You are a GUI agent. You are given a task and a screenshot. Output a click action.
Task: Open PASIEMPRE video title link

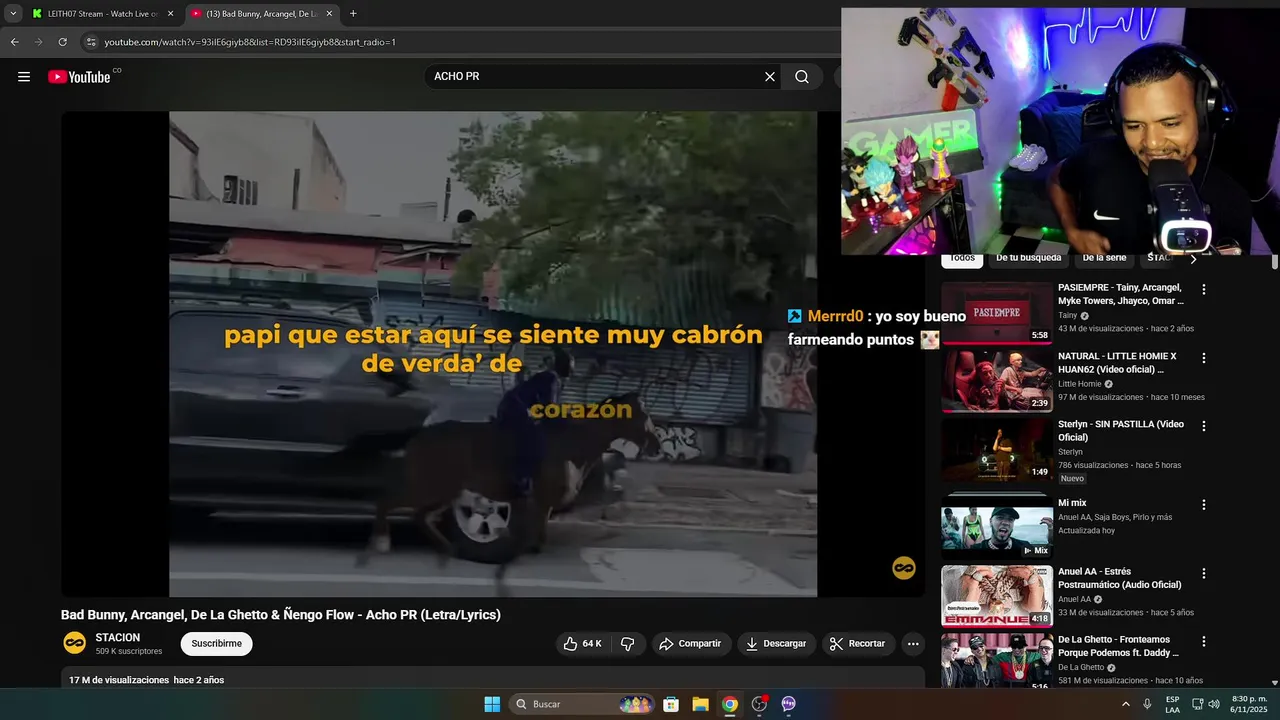(1121, 294)
